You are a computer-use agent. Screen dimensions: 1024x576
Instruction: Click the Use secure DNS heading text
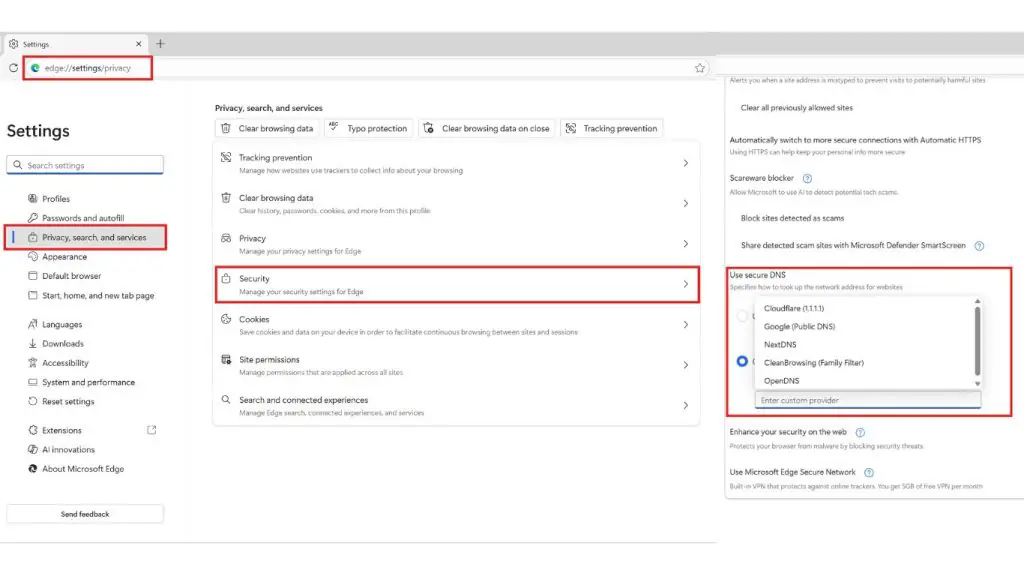(x=758, y=275)
